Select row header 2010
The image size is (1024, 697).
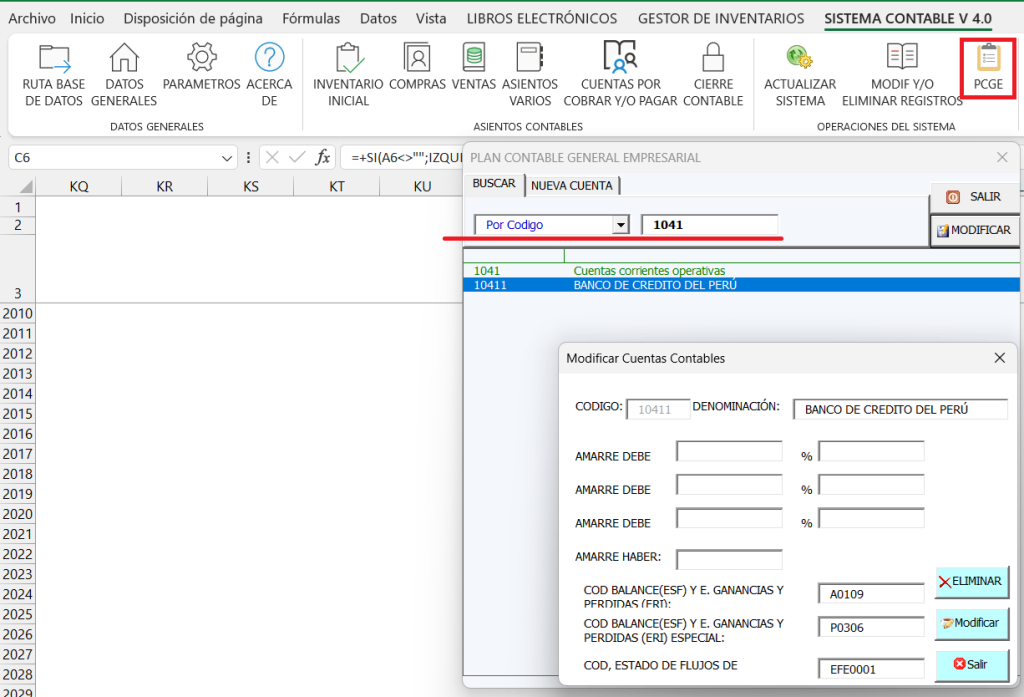pos(18,314)
